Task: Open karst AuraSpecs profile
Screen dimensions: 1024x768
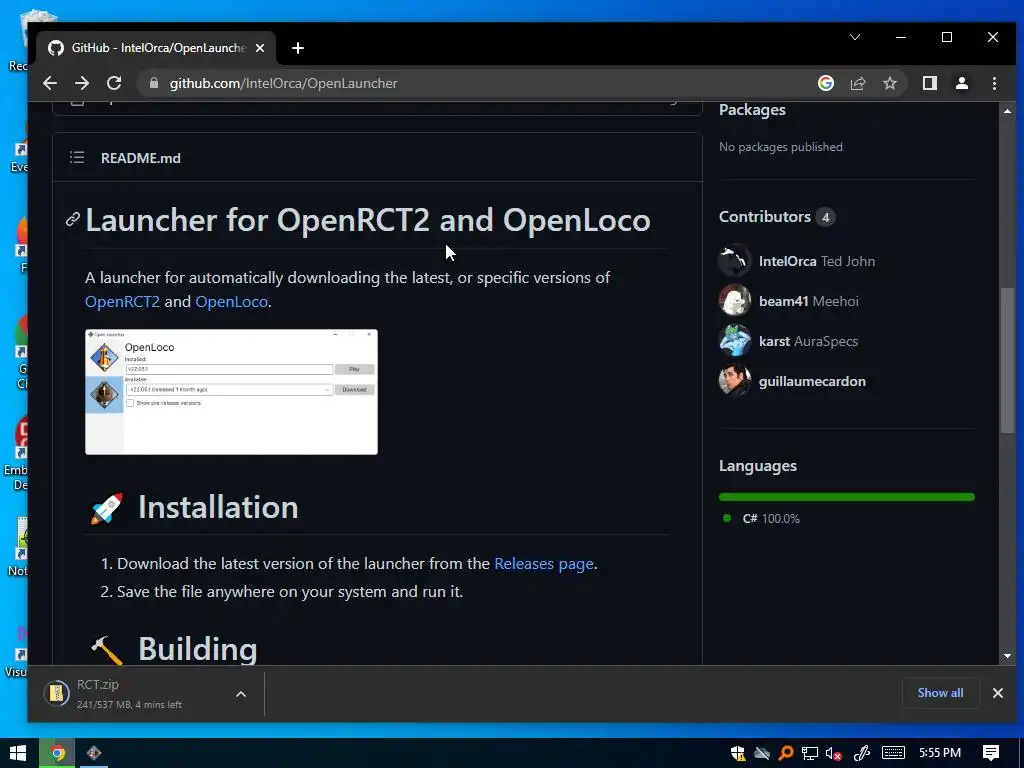Action: click(808, 341)
